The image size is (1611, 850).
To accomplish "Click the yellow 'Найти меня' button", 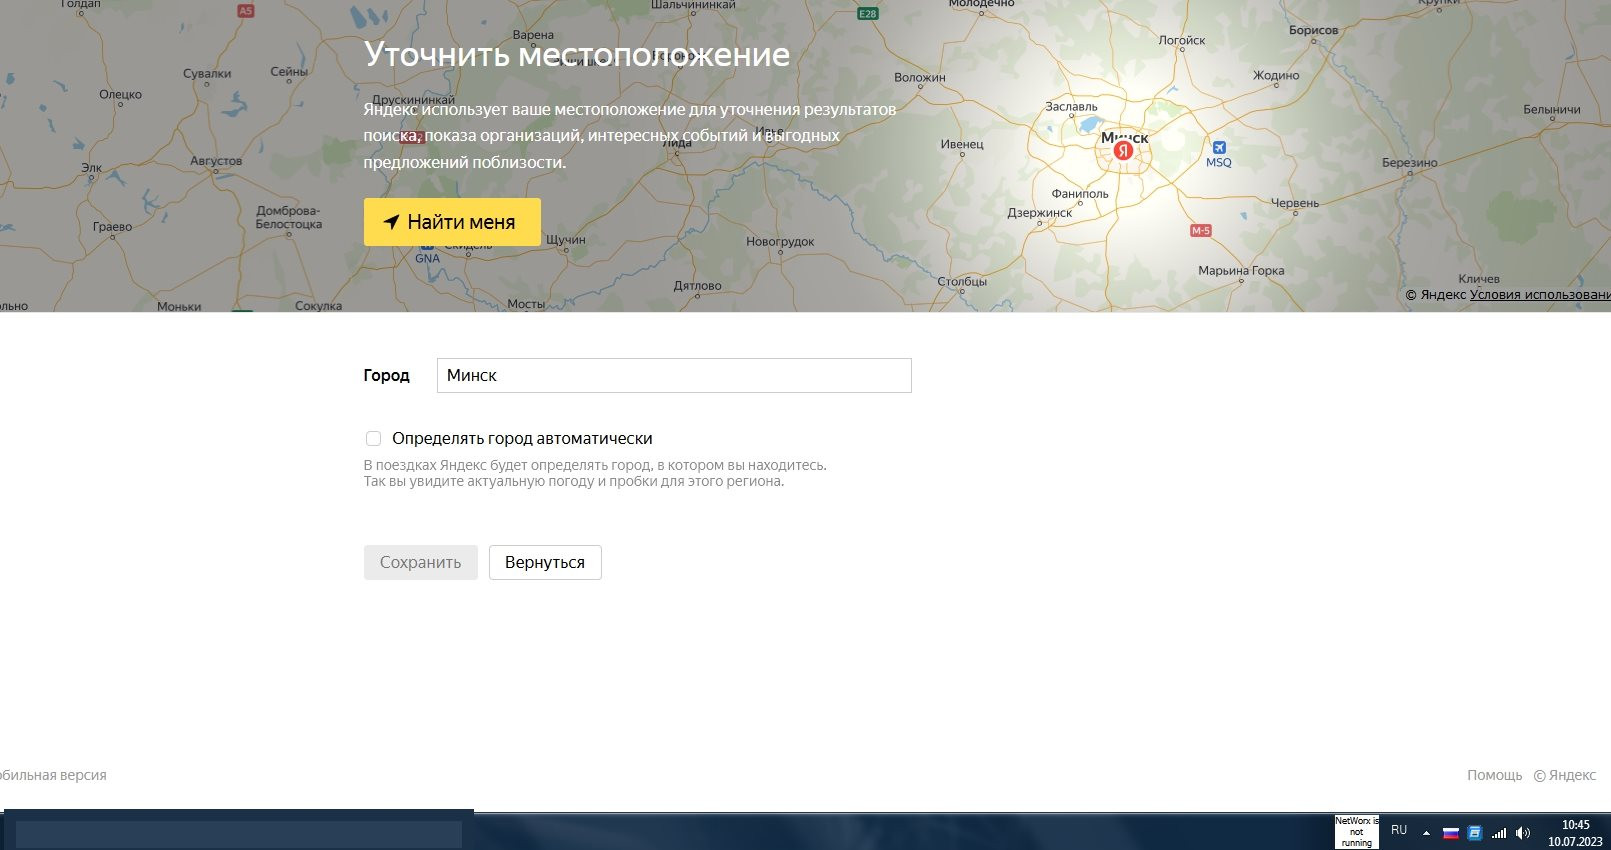I will pos(452,222).
